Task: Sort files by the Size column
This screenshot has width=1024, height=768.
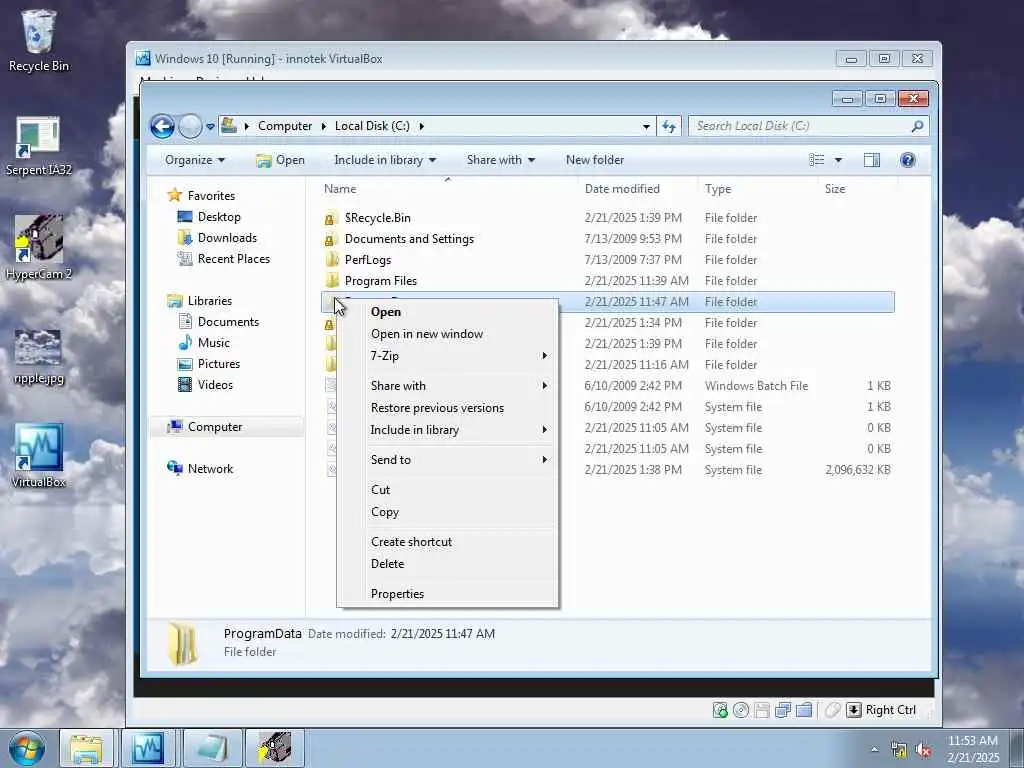Action: click(x=857, y=189)
